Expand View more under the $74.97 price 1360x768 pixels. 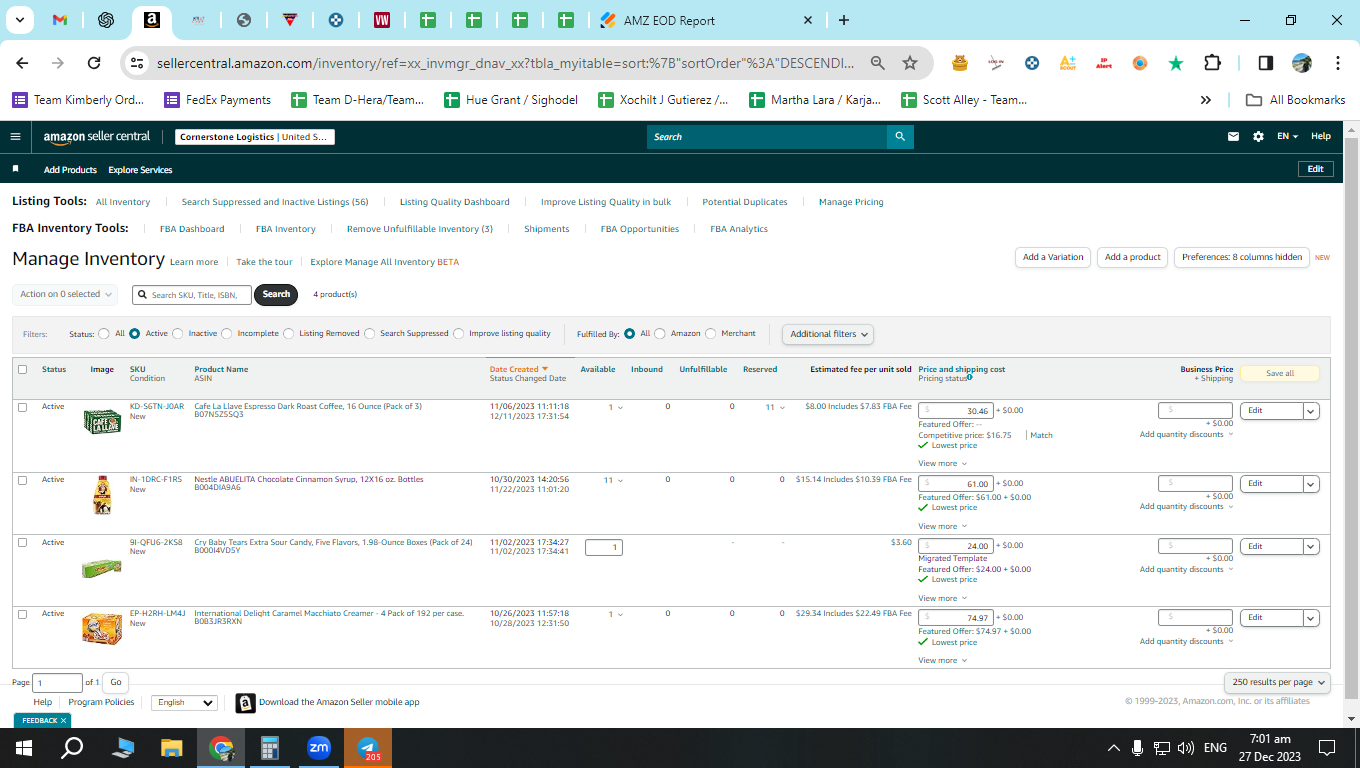(x=942, y=660)
